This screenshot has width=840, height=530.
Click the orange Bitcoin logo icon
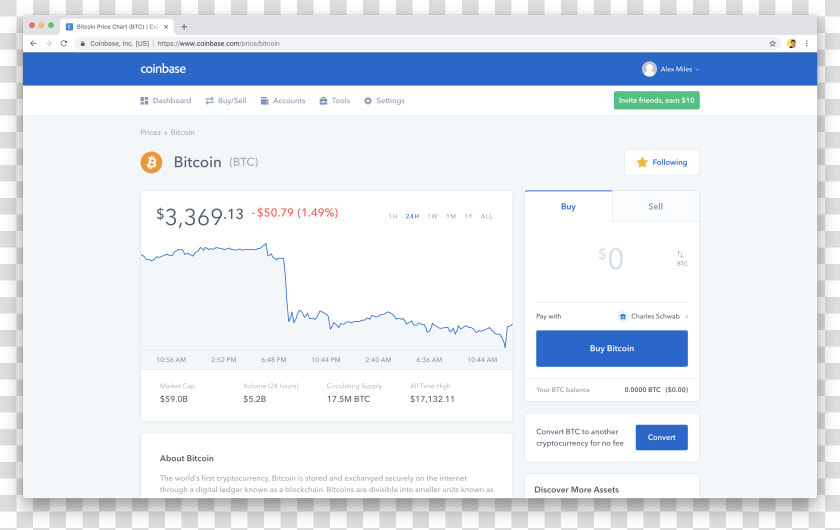[152, 162]
